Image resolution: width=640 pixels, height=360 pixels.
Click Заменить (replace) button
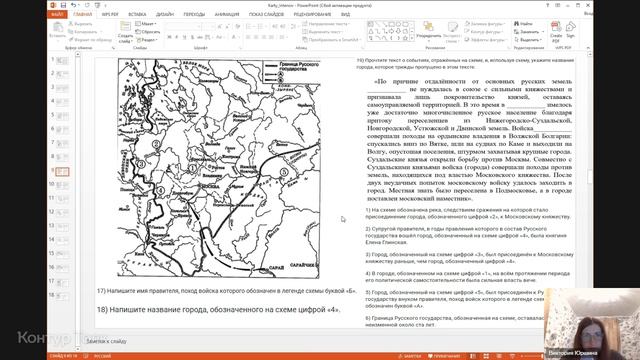529,32
